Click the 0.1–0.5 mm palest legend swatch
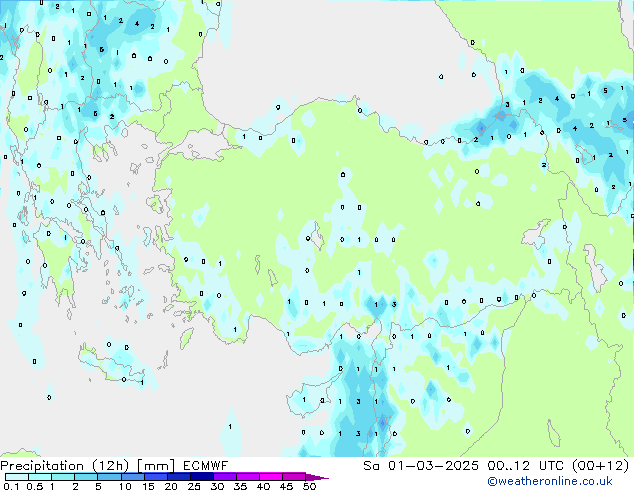This screenshot has width=634, height=490. (17, 477)
